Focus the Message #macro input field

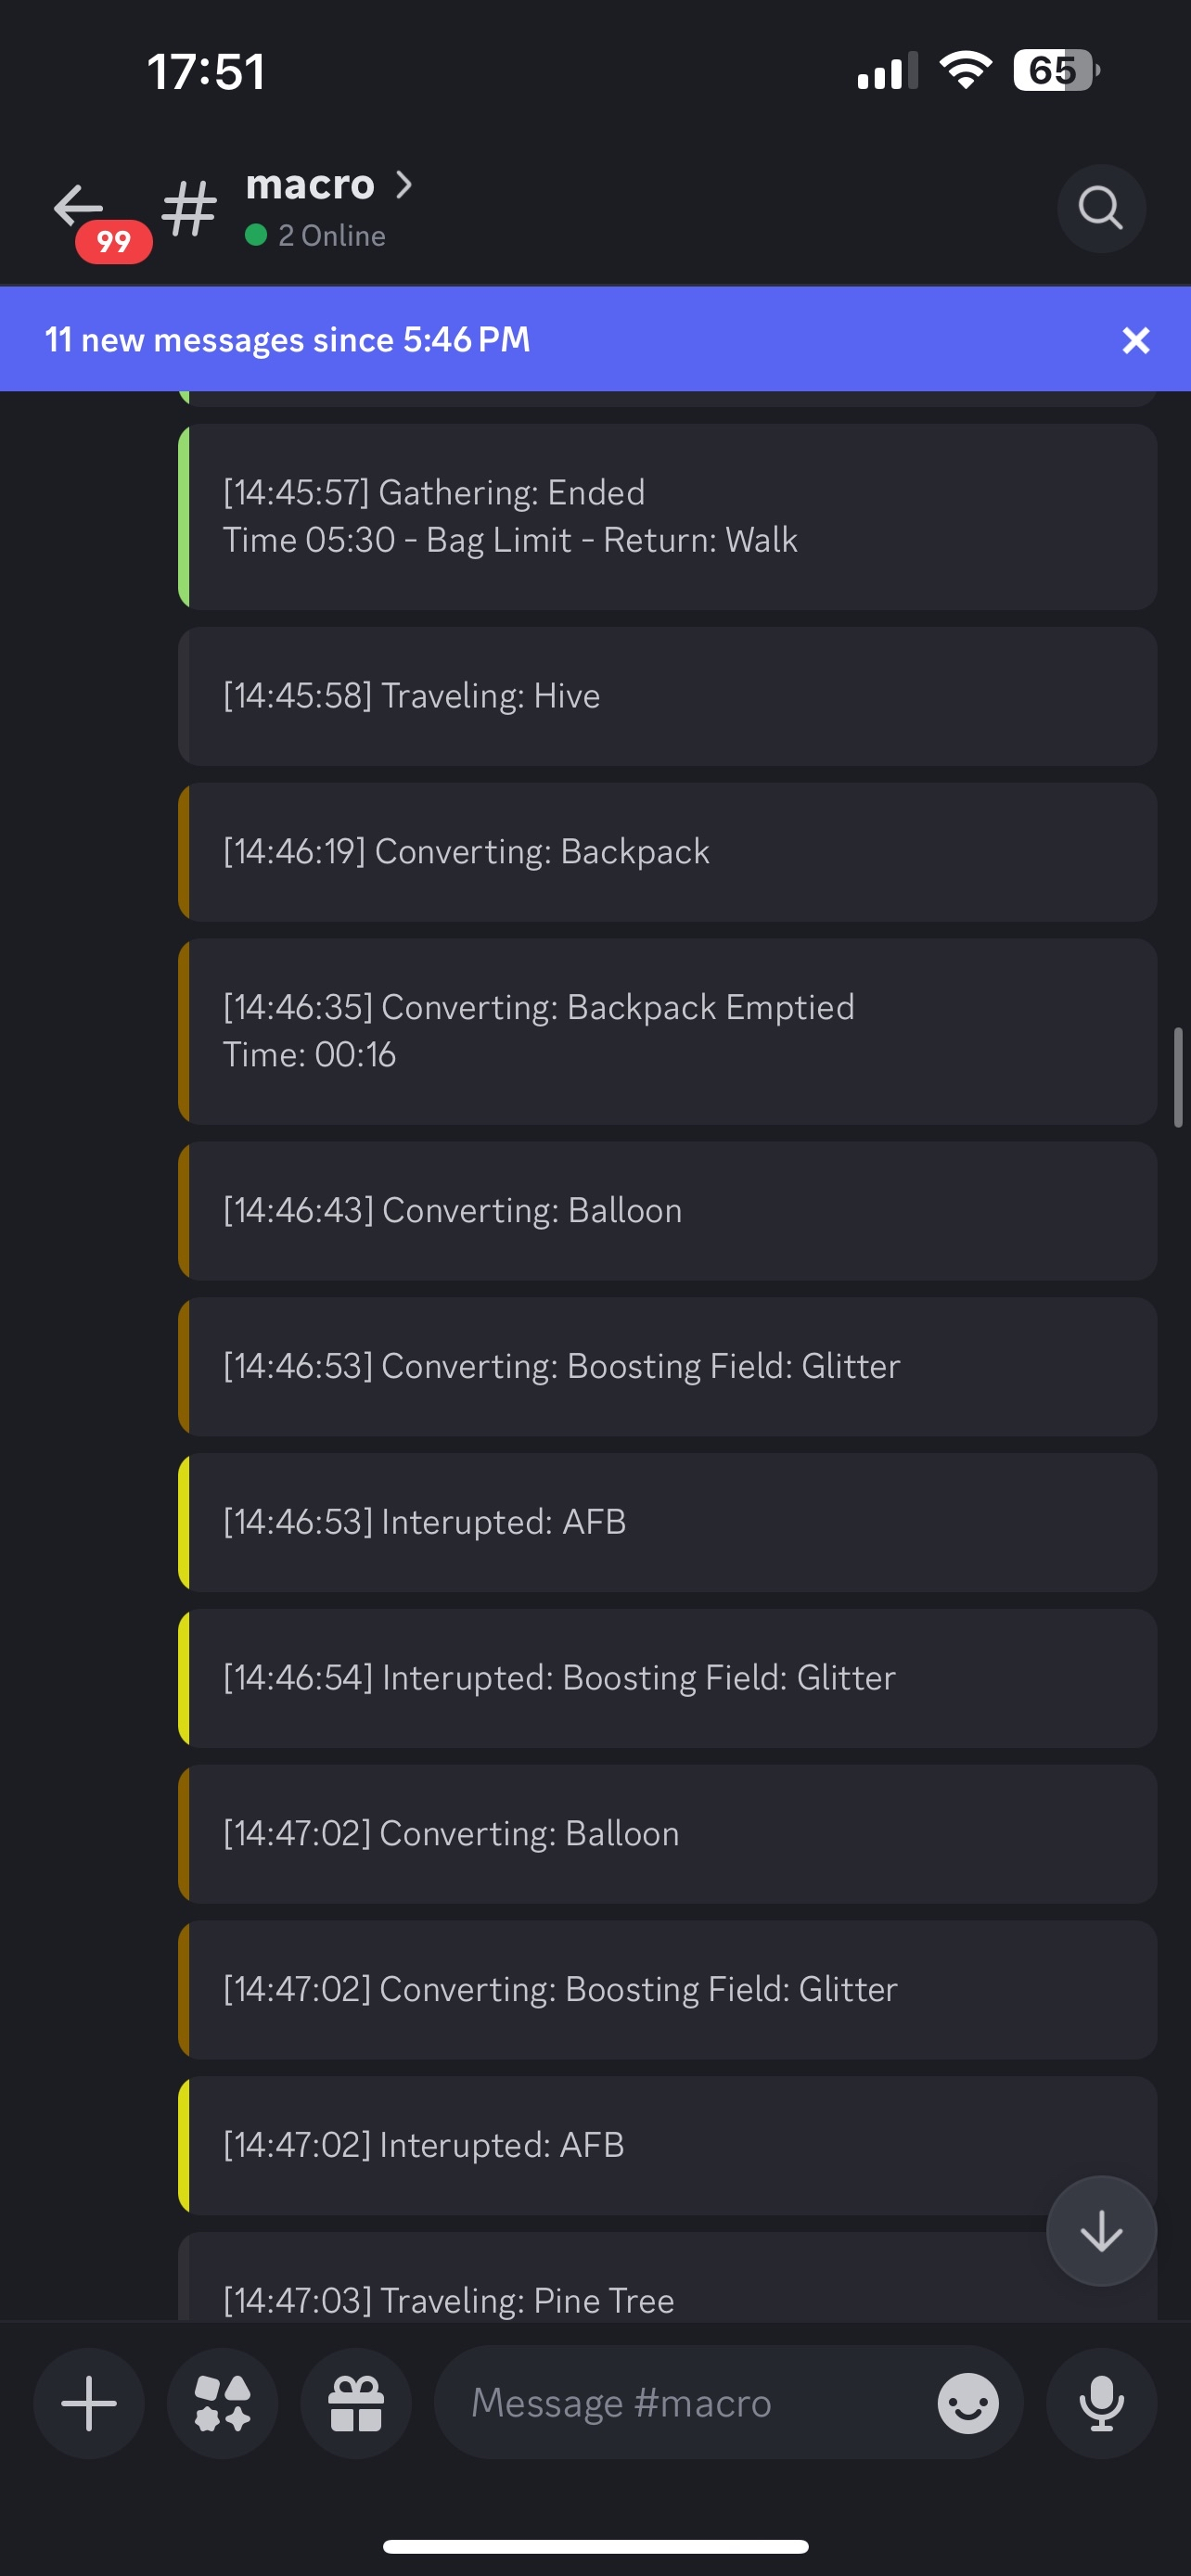(680, 2402)
